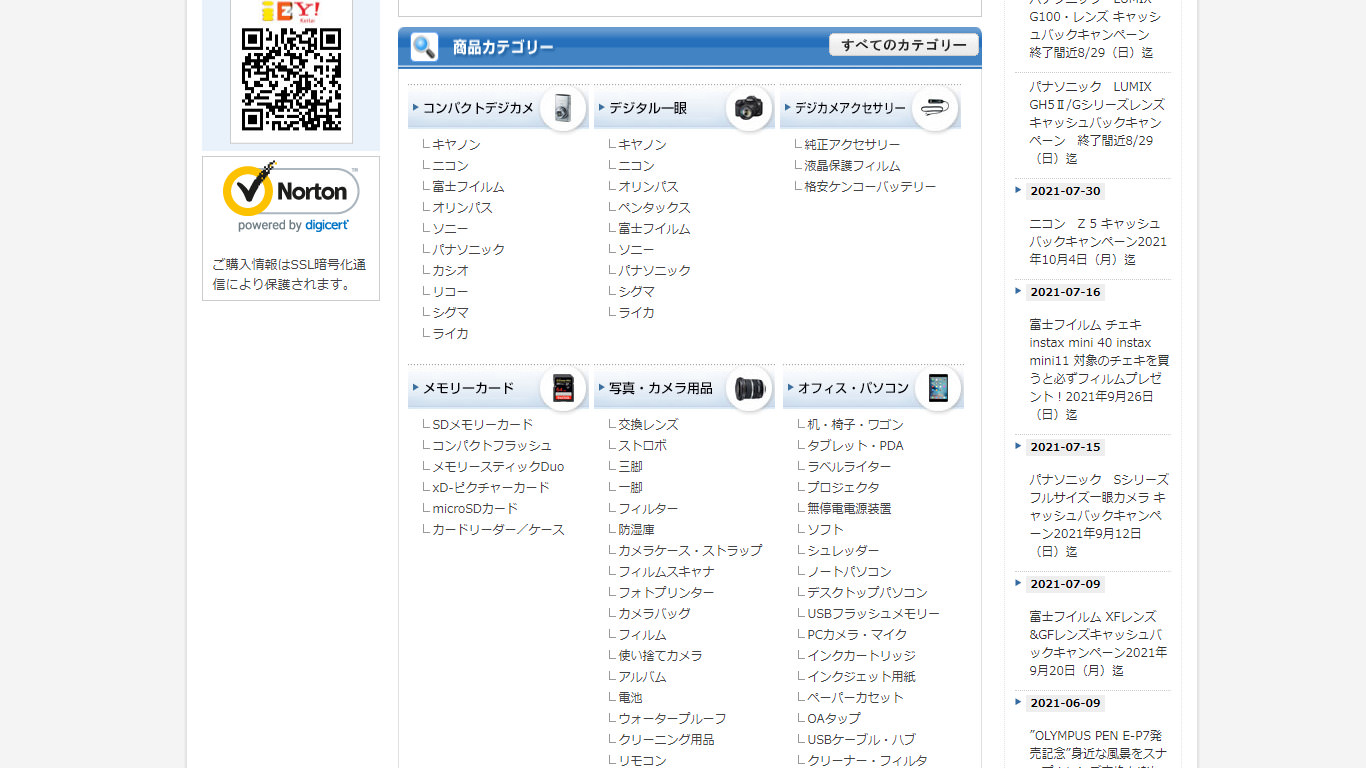This screenshot has height=768, width=1366.
Task: Select カシオ in compact cameras
Action: pyautogui.click(x=450, y=271)
